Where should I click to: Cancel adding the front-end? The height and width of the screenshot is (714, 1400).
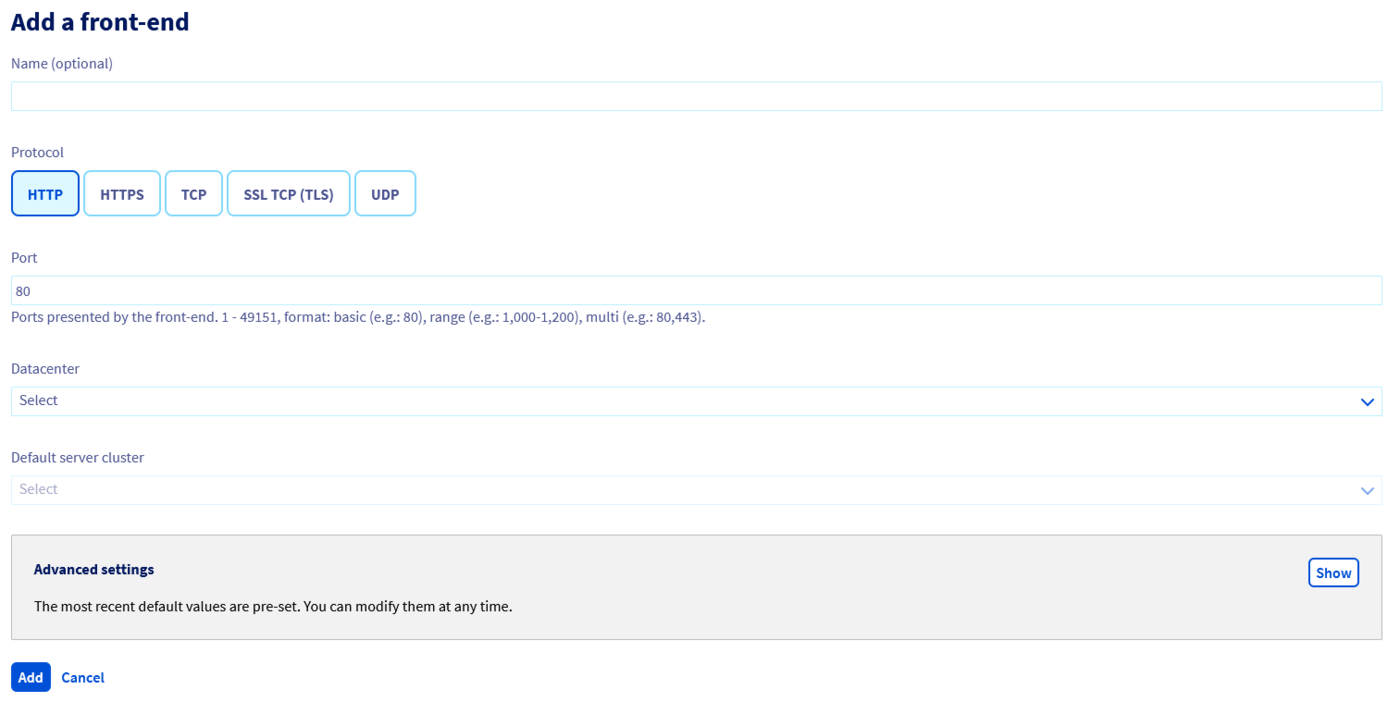tap(82, 677)
